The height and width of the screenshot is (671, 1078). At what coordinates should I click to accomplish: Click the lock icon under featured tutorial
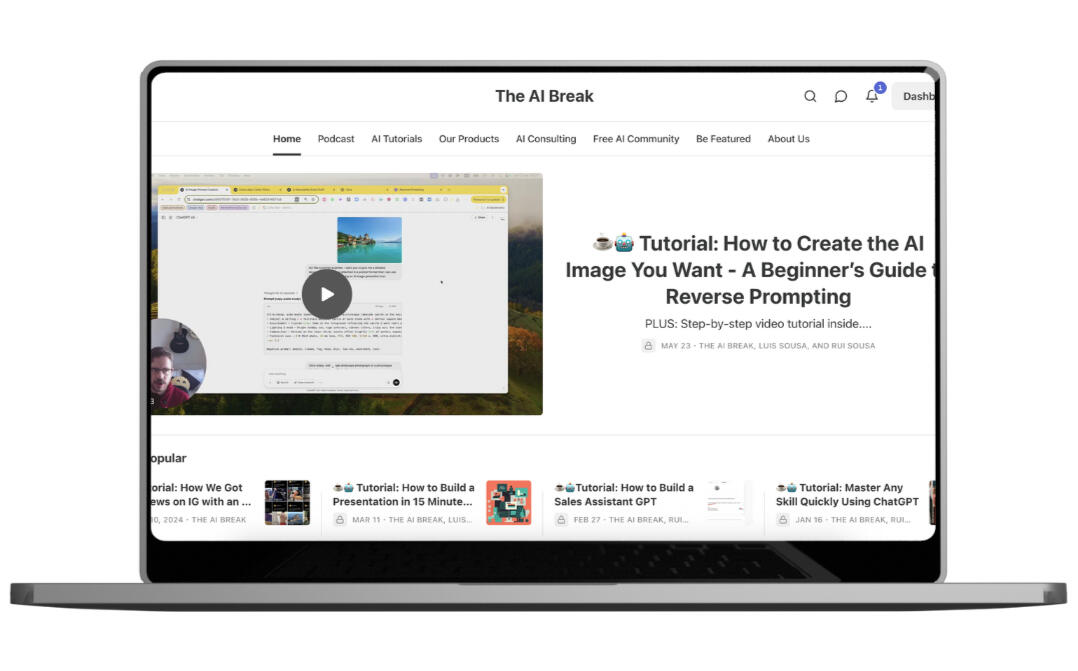648,346
